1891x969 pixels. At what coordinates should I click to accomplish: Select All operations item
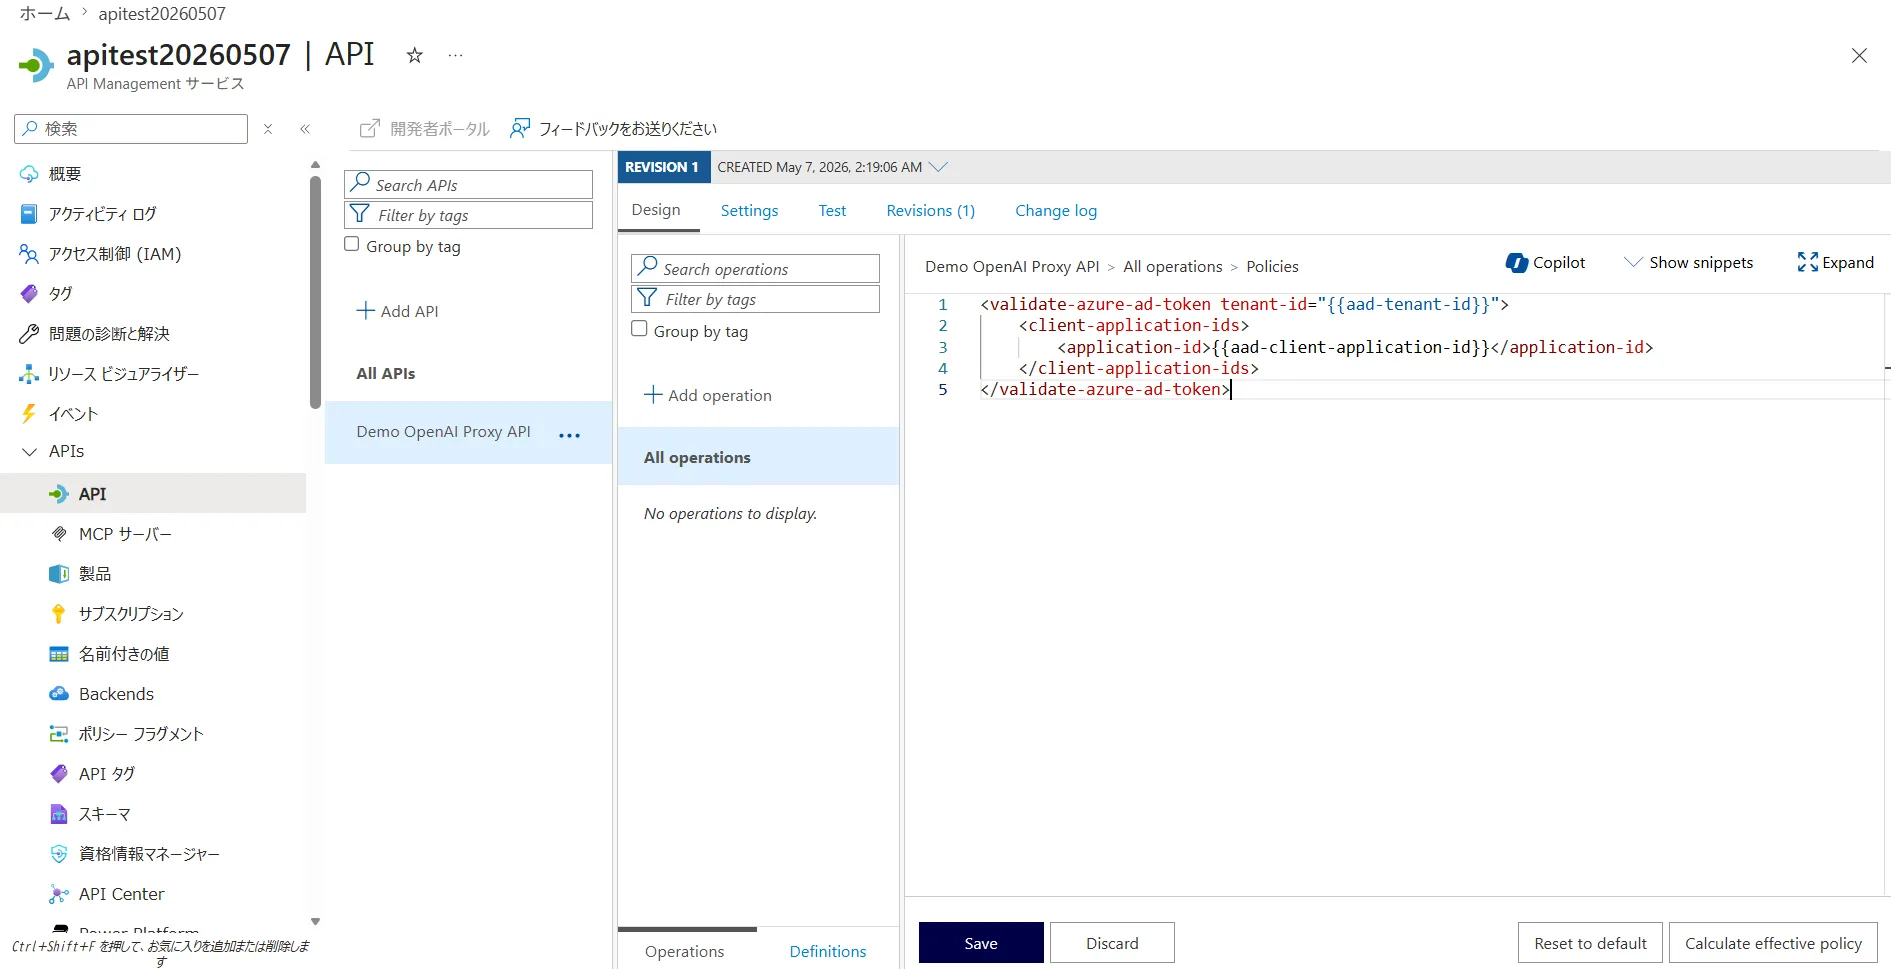[758, 457]
